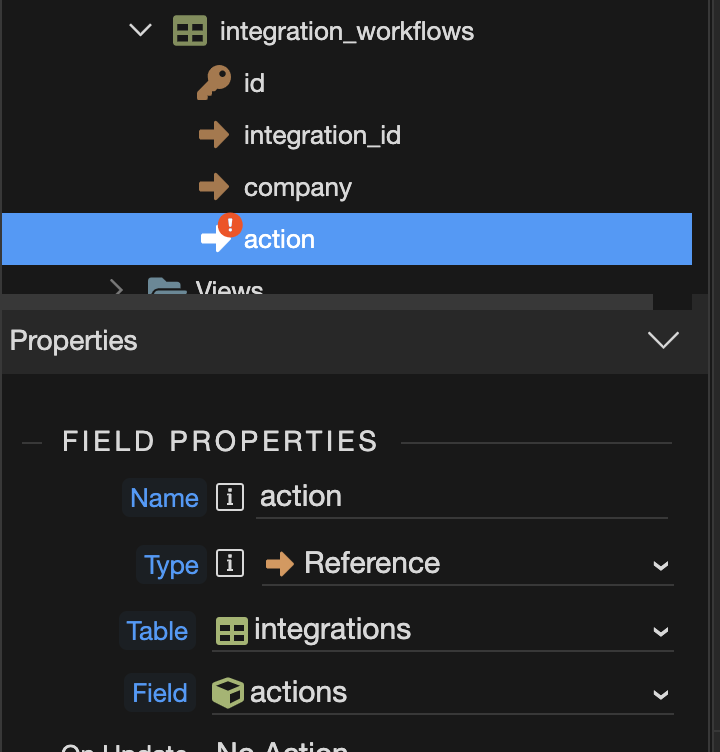Collapse the Properties panel with chevron
Image resolution: width=720 pixels, height=752 pixels.
663,341
